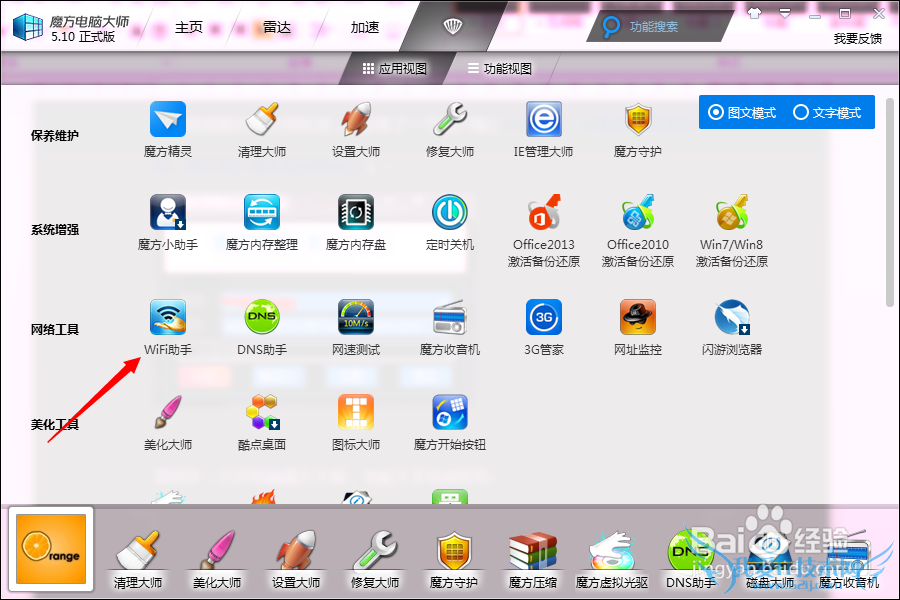Open 魔方守护 shield icon in main grid

coord(638,120)
